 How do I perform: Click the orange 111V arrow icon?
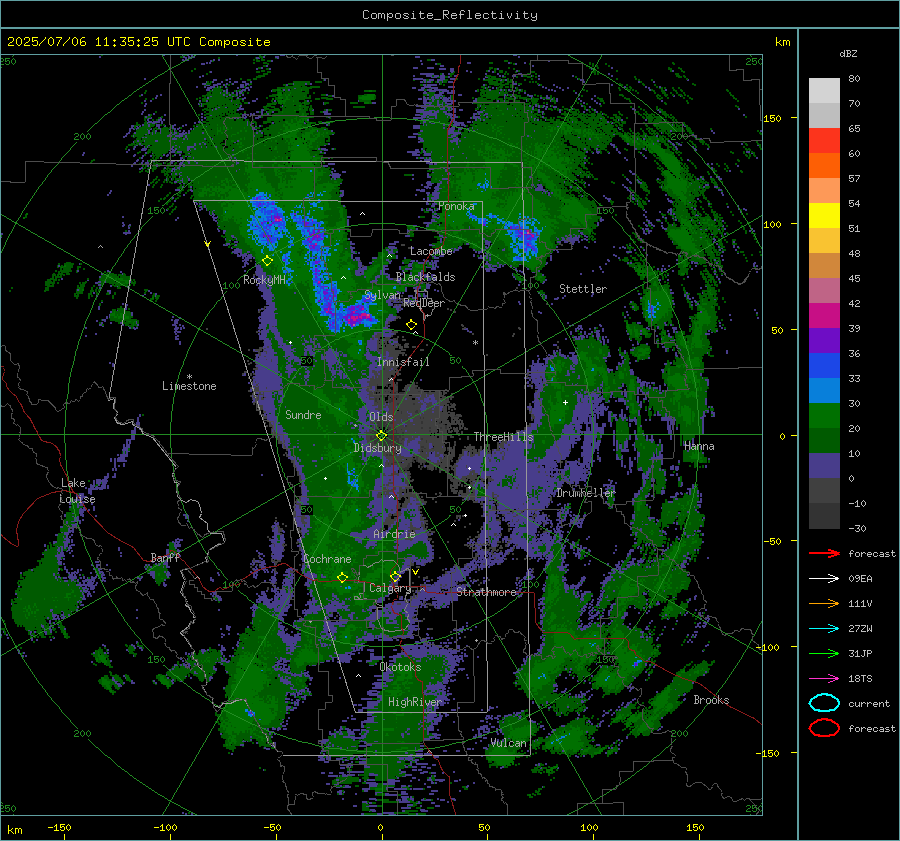tap(824, 603)
